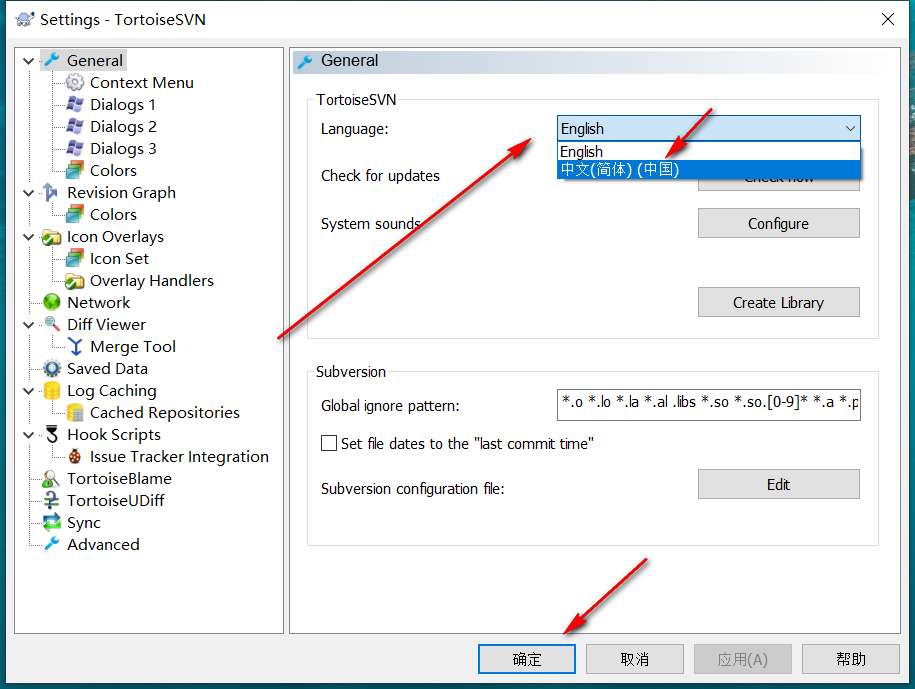This screenshot has width=915, height=689.
Task: Click the Language combo box arrow
Action: 850,128
